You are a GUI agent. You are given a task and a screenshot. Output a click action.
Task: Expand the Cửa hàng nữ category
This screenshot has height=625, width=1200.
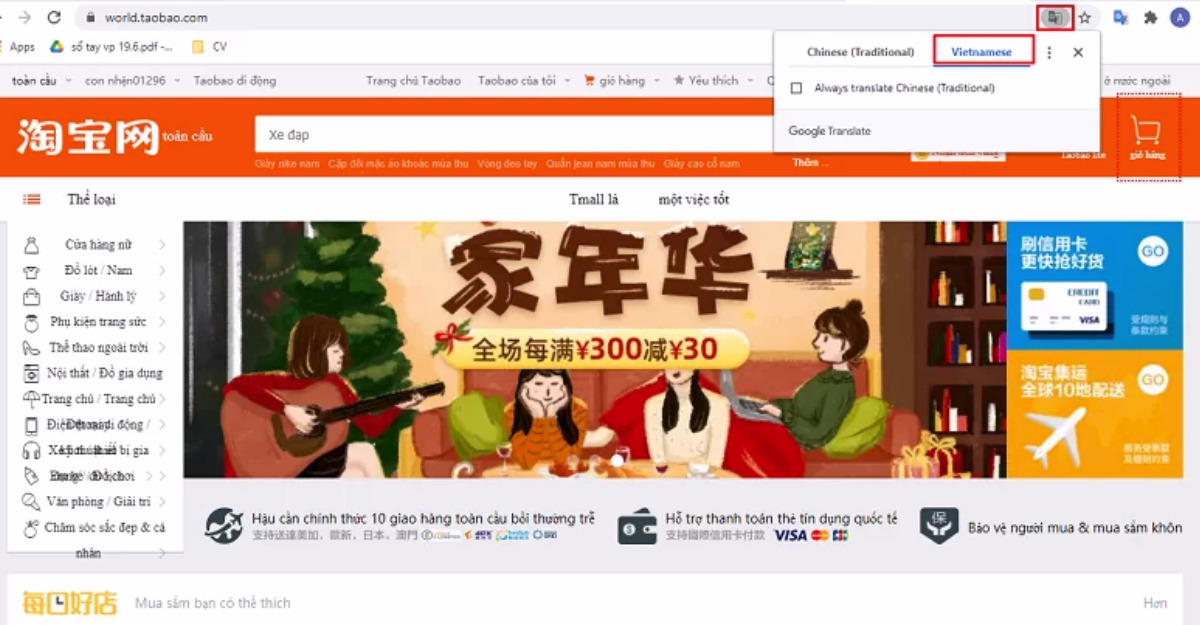[x=98, y=244]
